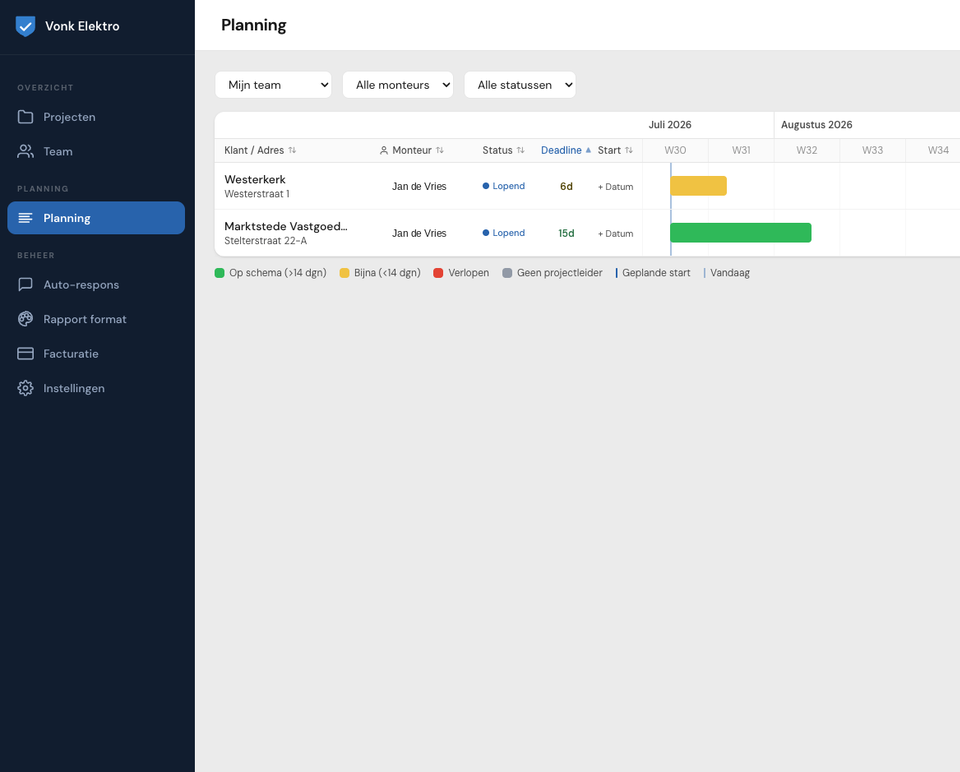Viewport: 960px width, 772px height.
Task: Click the Instellingen gear icon
Action: tap(25, 388)
